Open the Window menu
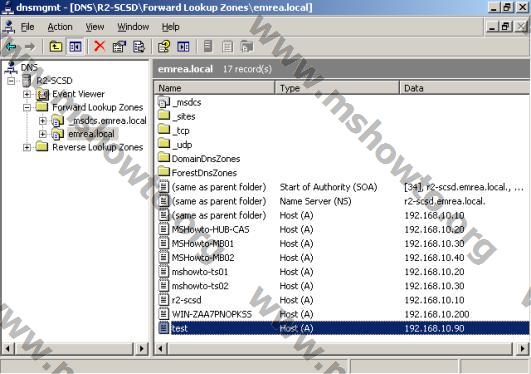 (x=133, y=27)
